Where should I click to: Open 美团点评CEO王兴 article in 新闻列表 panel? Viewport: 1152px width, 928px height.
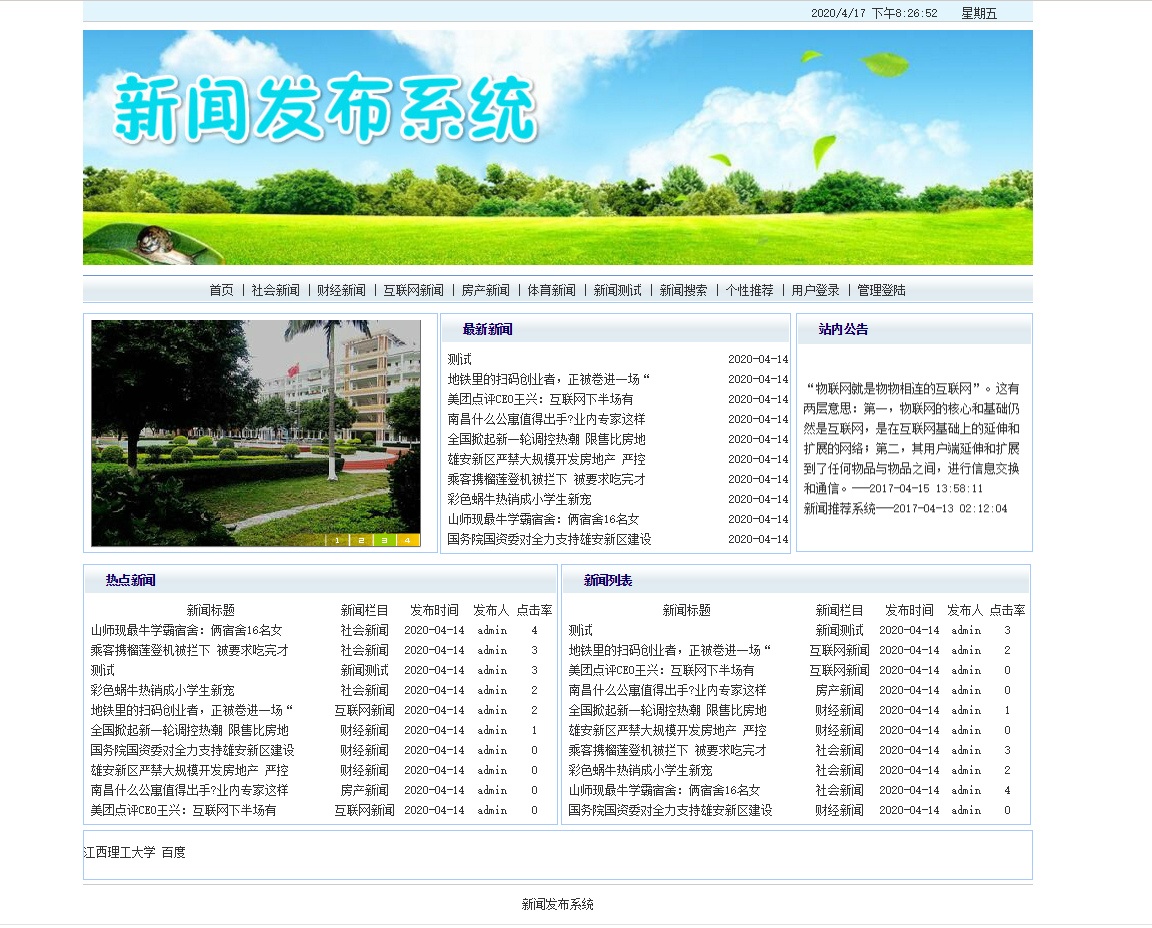[661, 670]
